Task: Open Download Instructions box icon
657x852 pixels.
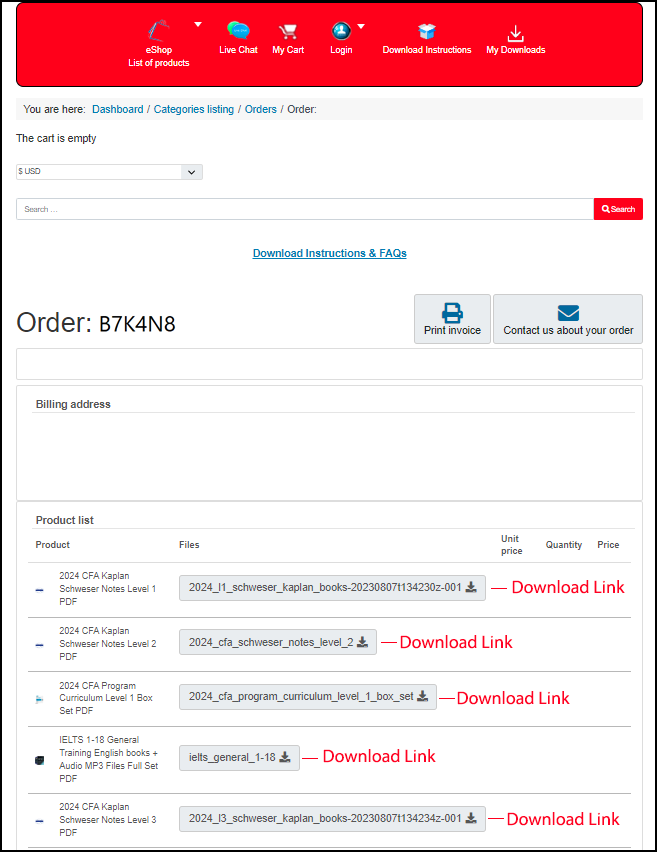Action: (x=427, y=31)
